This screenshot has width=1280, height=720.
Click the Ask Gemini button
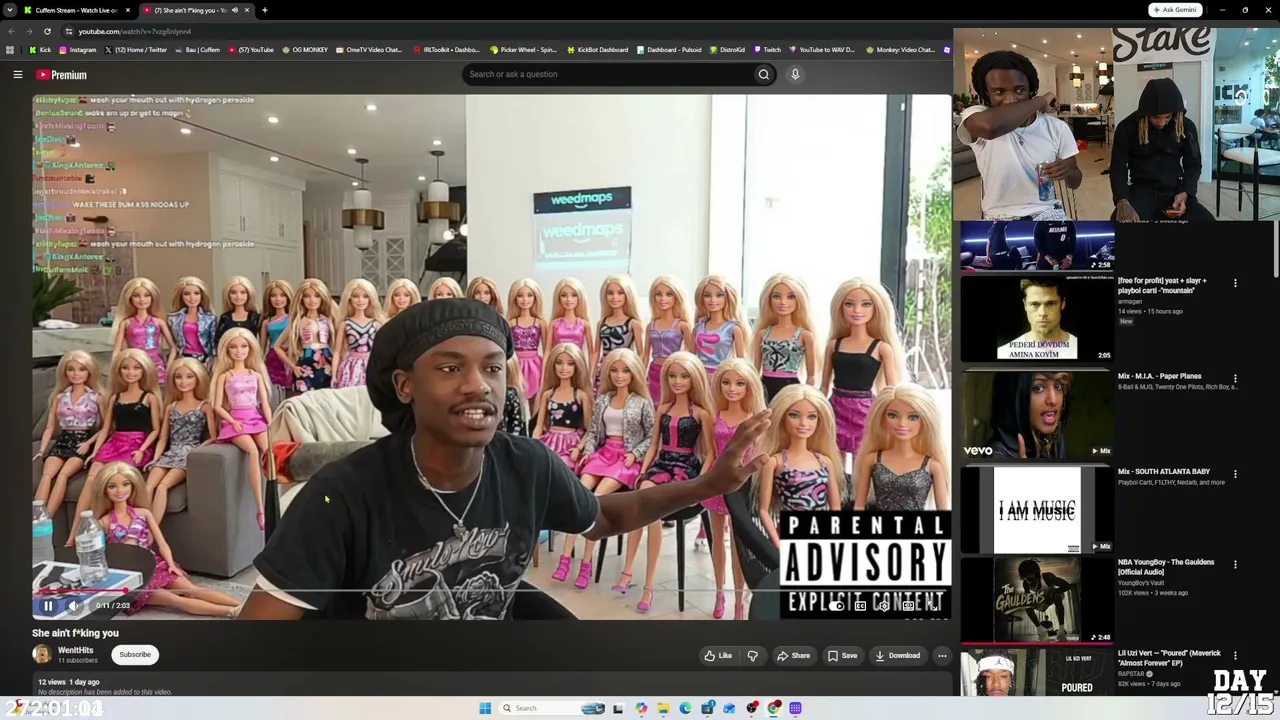[x=1175, y=10]
